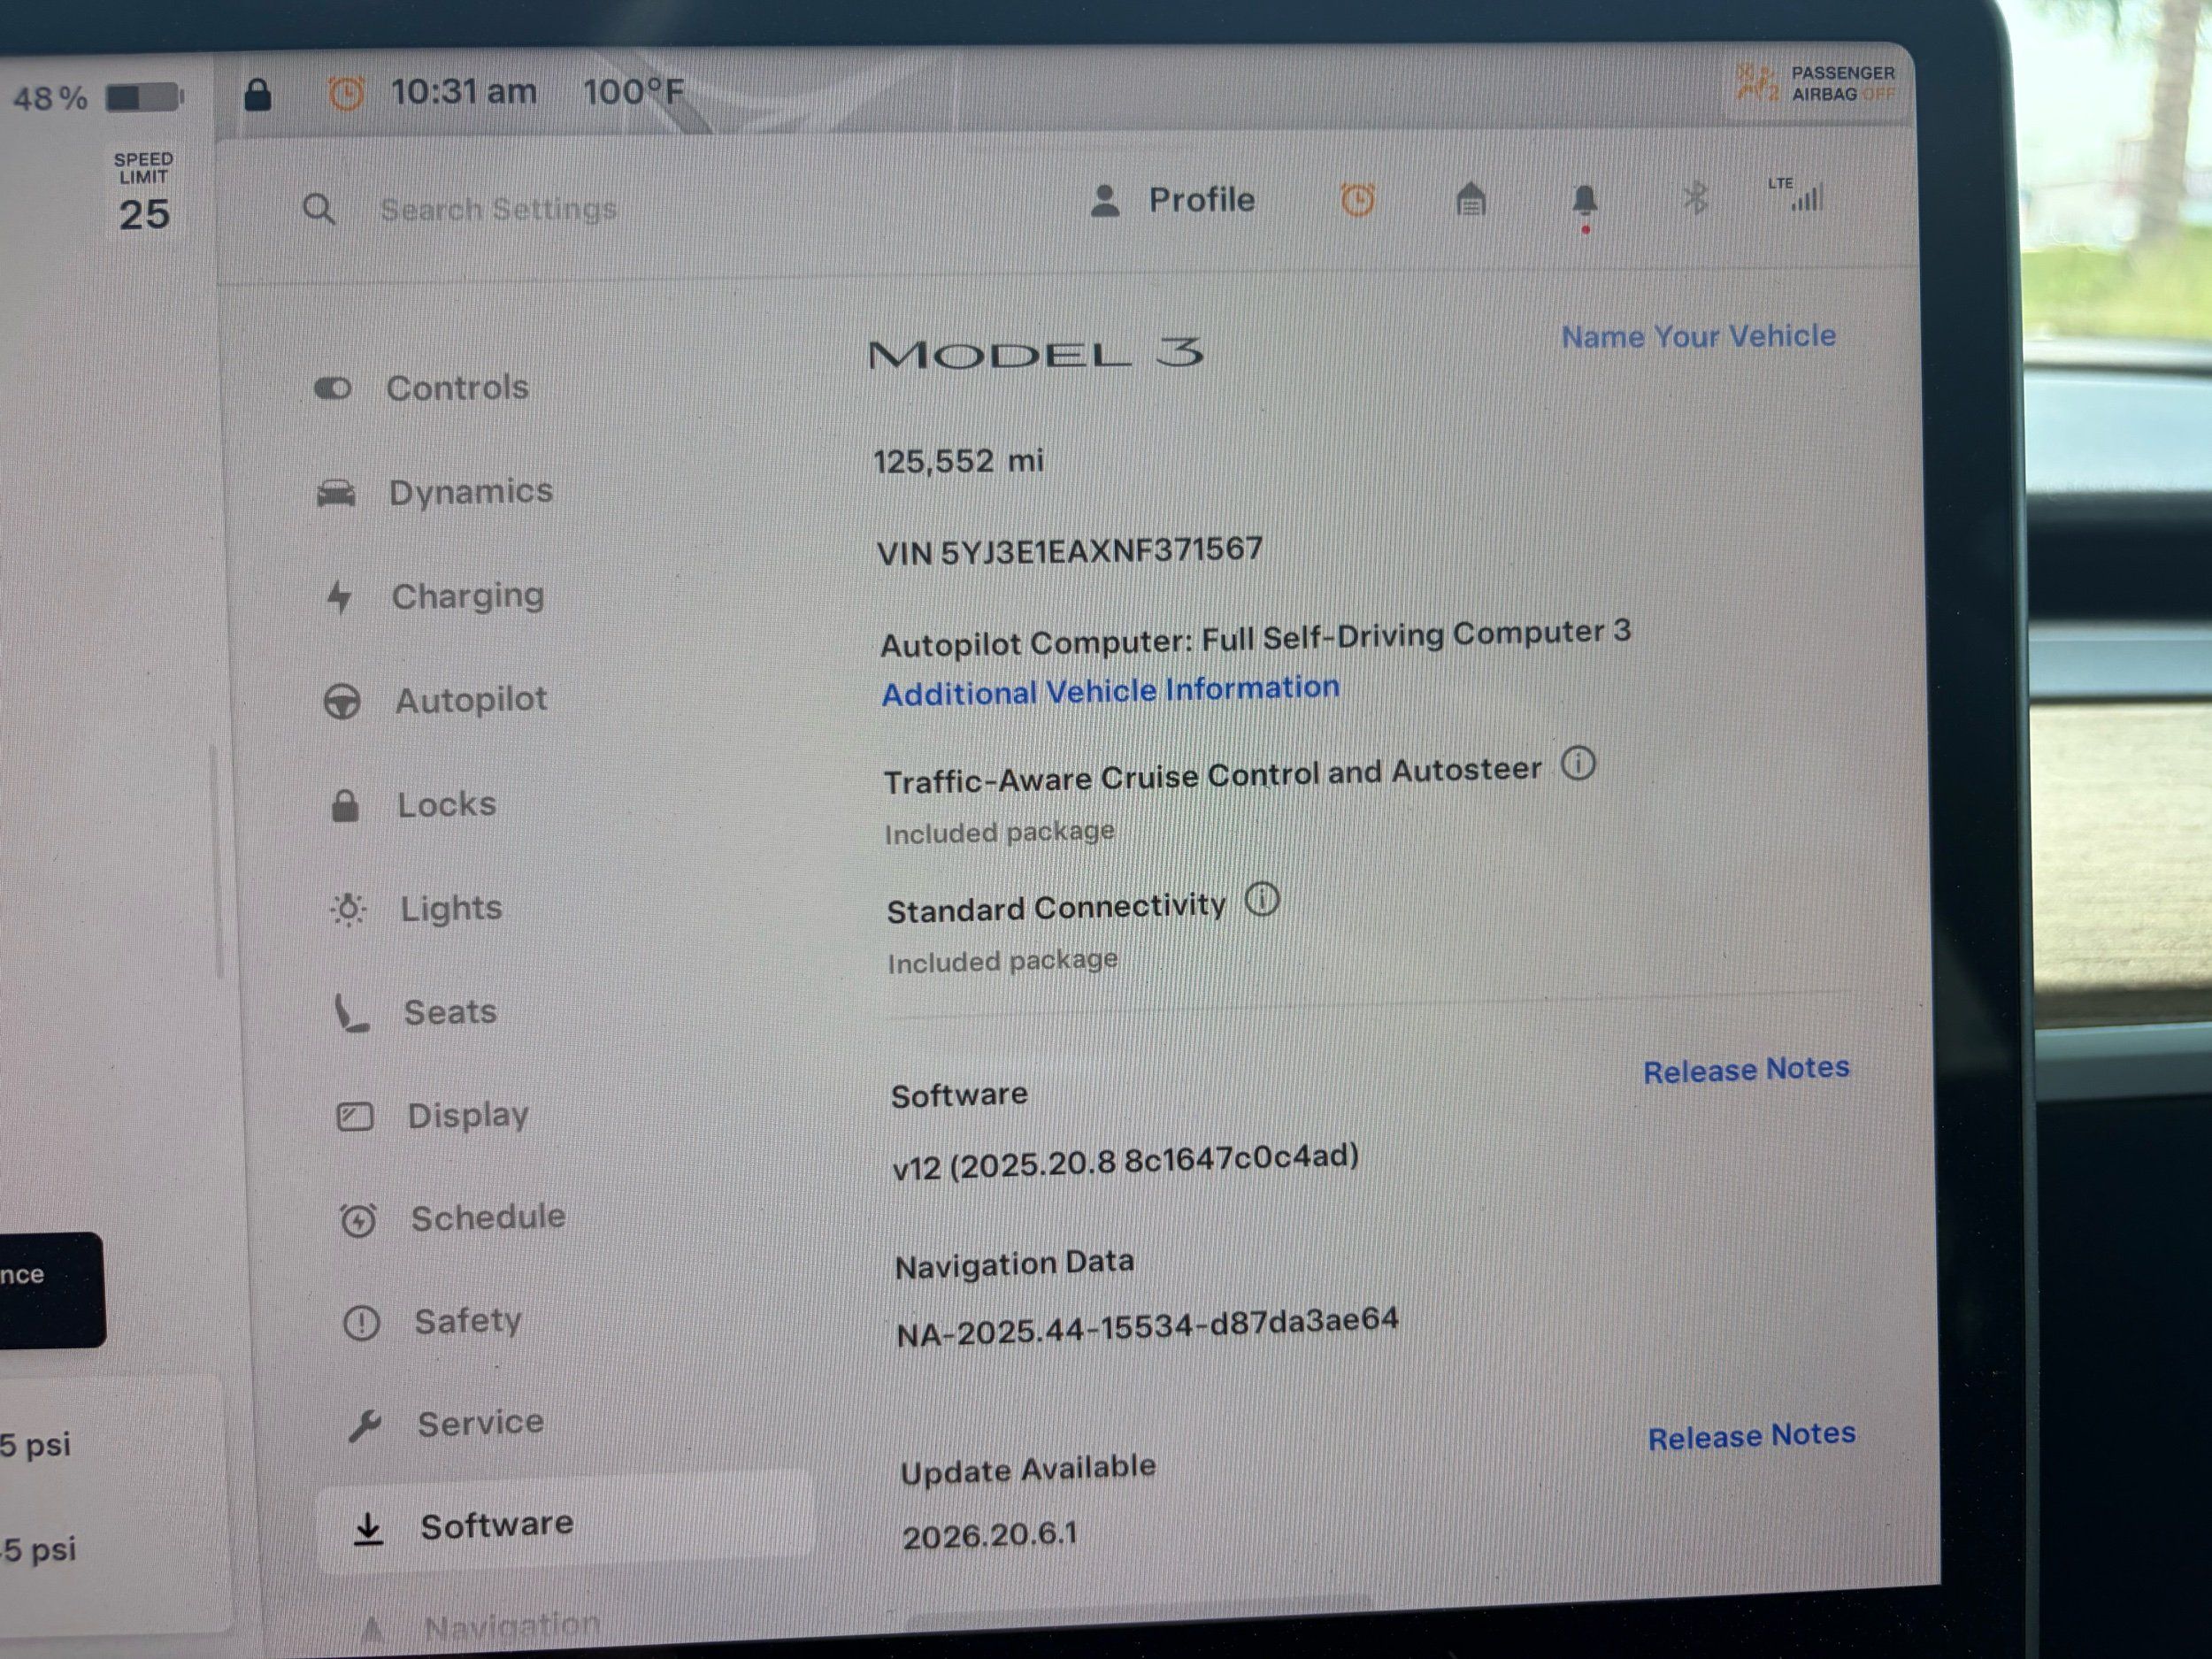This screenshot has height=1659, width=2212.
Task: Tap the 125,552 mi odometer reading
Action: tap(958, 461)
